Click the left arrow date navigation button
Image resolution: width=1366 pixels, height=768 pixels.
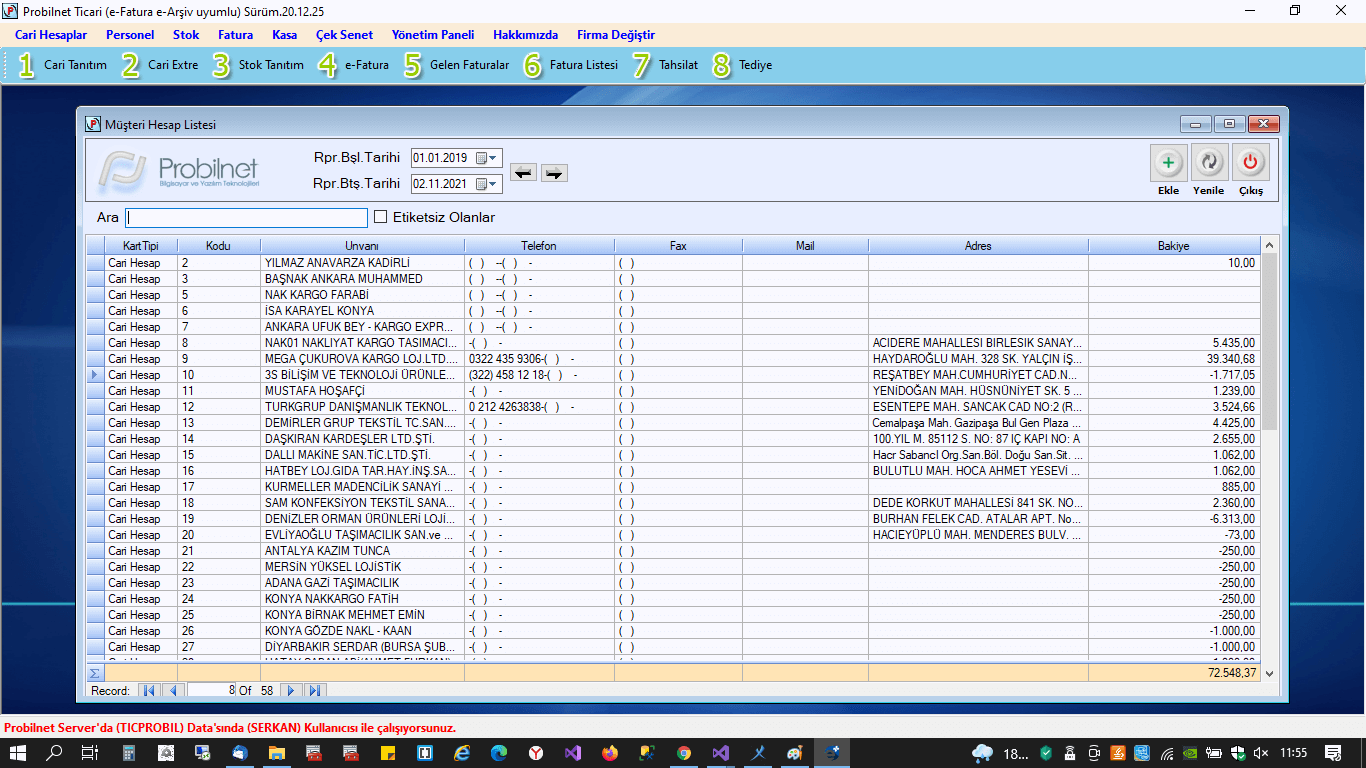pos(522,173)
